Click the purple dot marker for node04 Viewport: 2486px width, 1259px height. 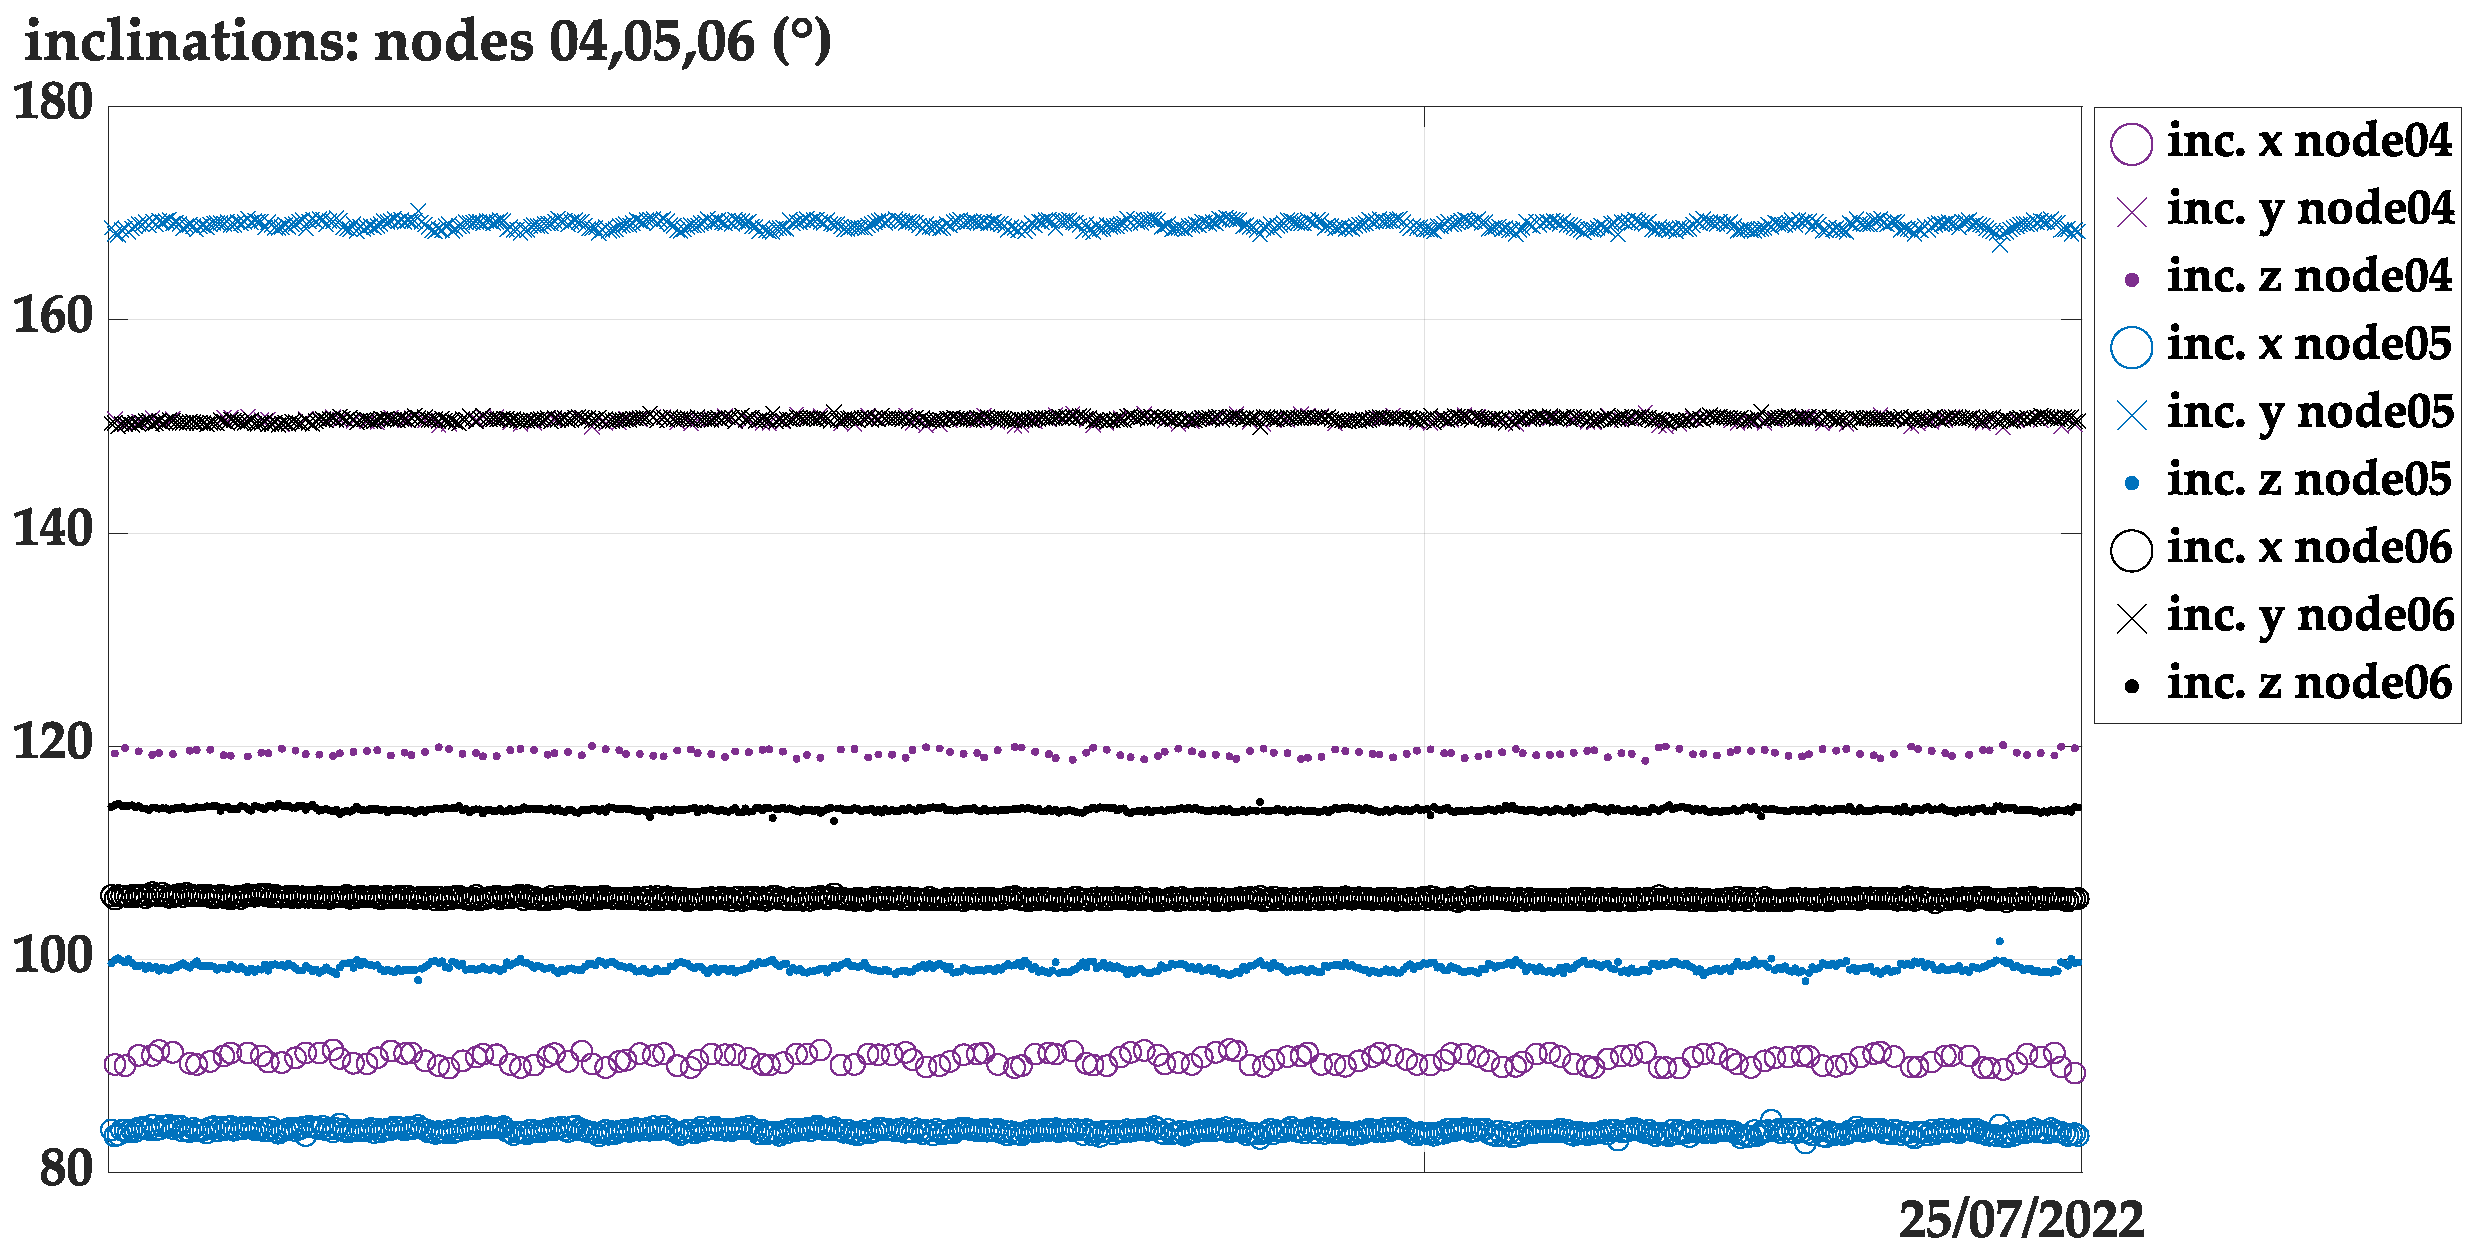[2131, 280]
